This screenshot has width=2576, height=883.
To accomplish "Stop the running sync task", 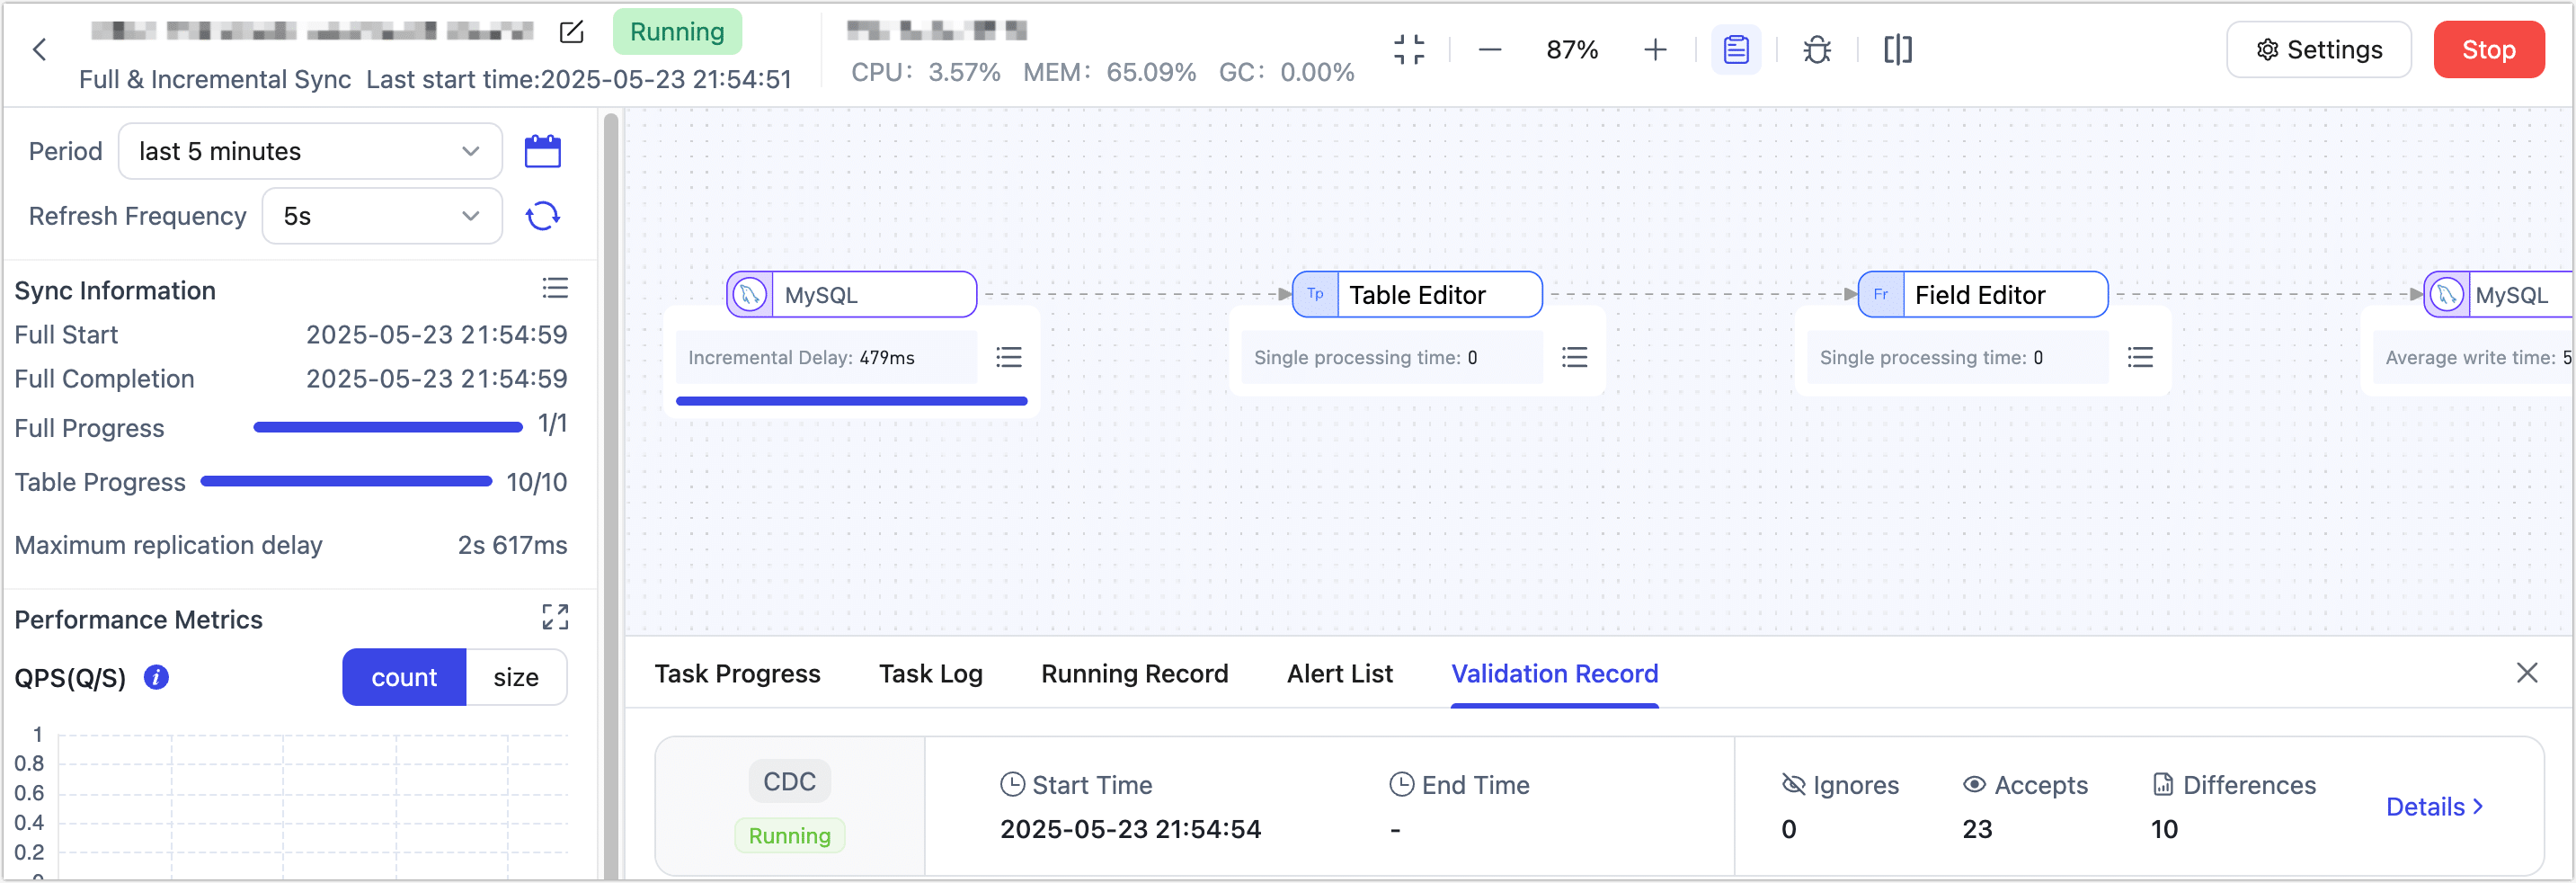I will 2489,49.
